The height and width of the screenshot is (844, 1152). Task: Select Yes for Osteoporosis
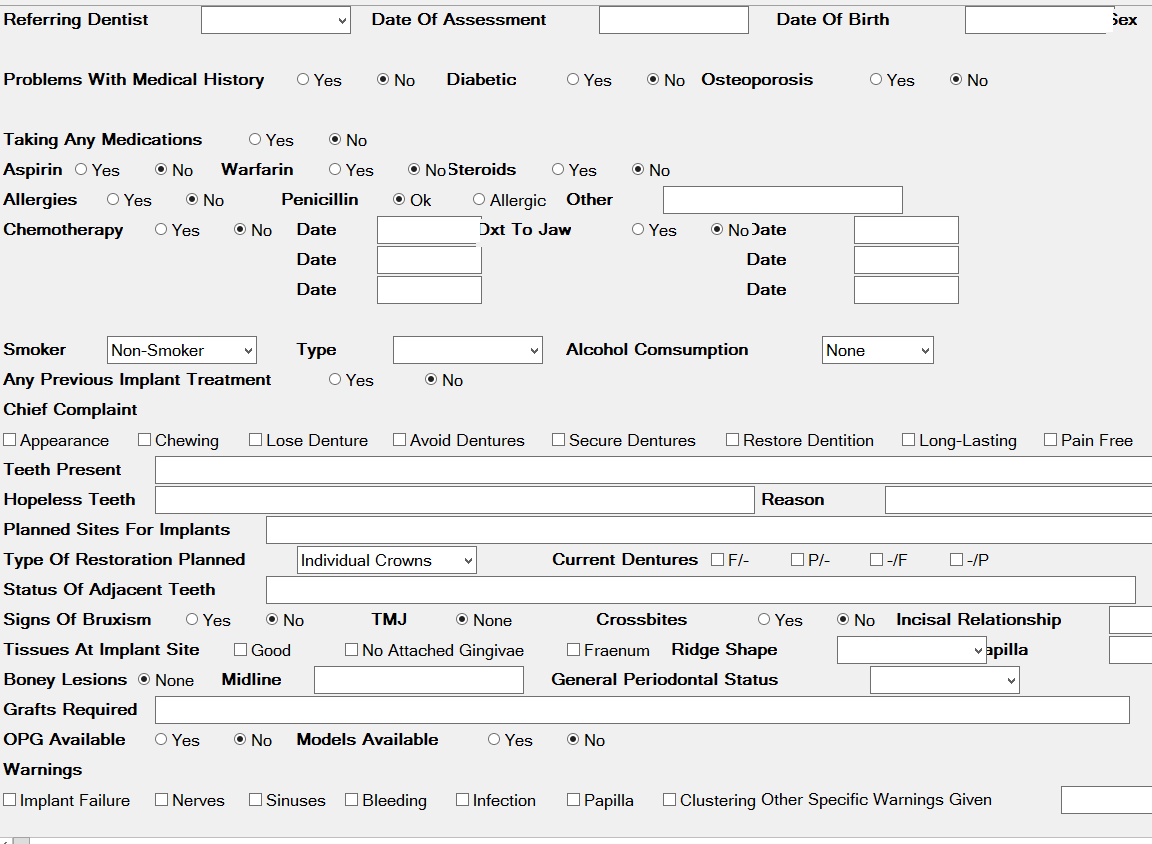(876, 80)
